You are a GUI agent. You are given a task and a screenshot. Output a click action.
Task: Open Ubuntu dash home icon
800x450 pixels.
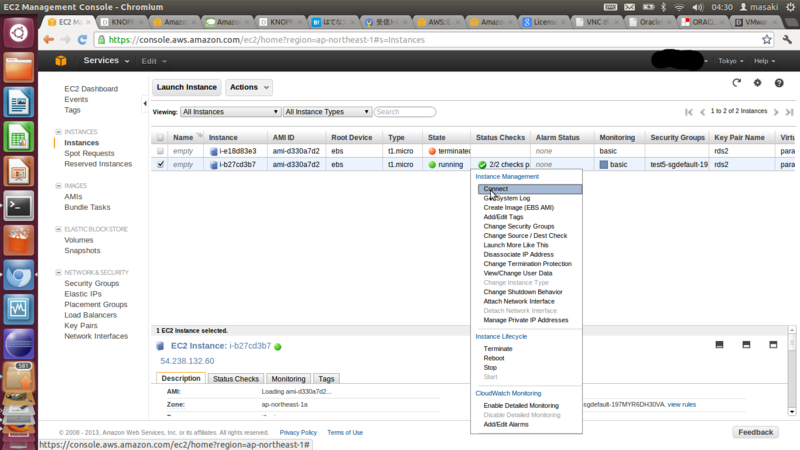pyautogui.click(x=19, y=33)
